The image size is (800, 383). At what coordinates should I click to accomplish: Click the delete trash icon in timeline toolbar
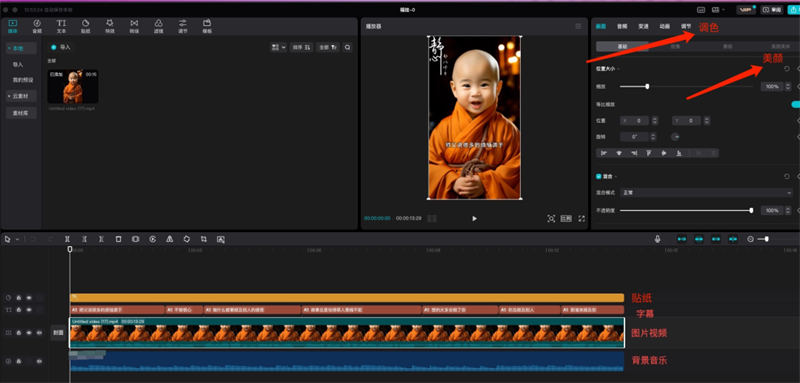point(118,239)
